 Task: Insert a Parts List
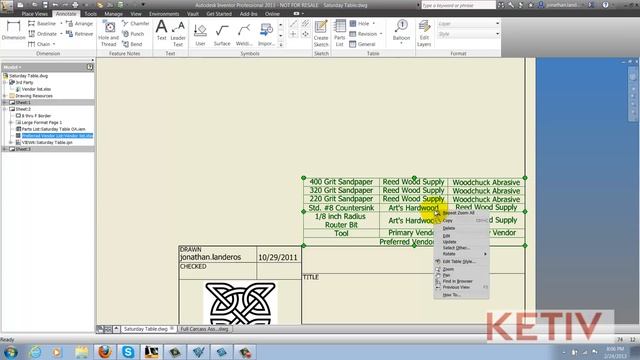(x=340, y=33)
